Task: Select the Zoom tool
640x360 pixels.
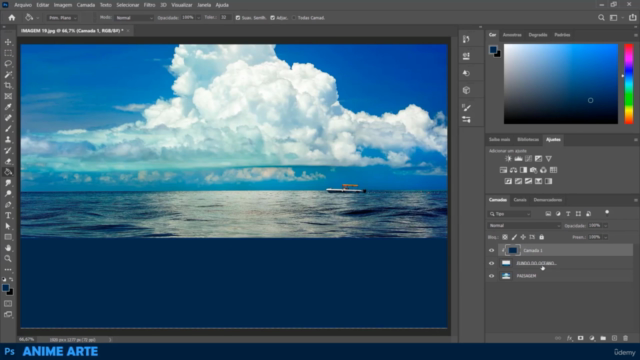Action: [8, 258]
